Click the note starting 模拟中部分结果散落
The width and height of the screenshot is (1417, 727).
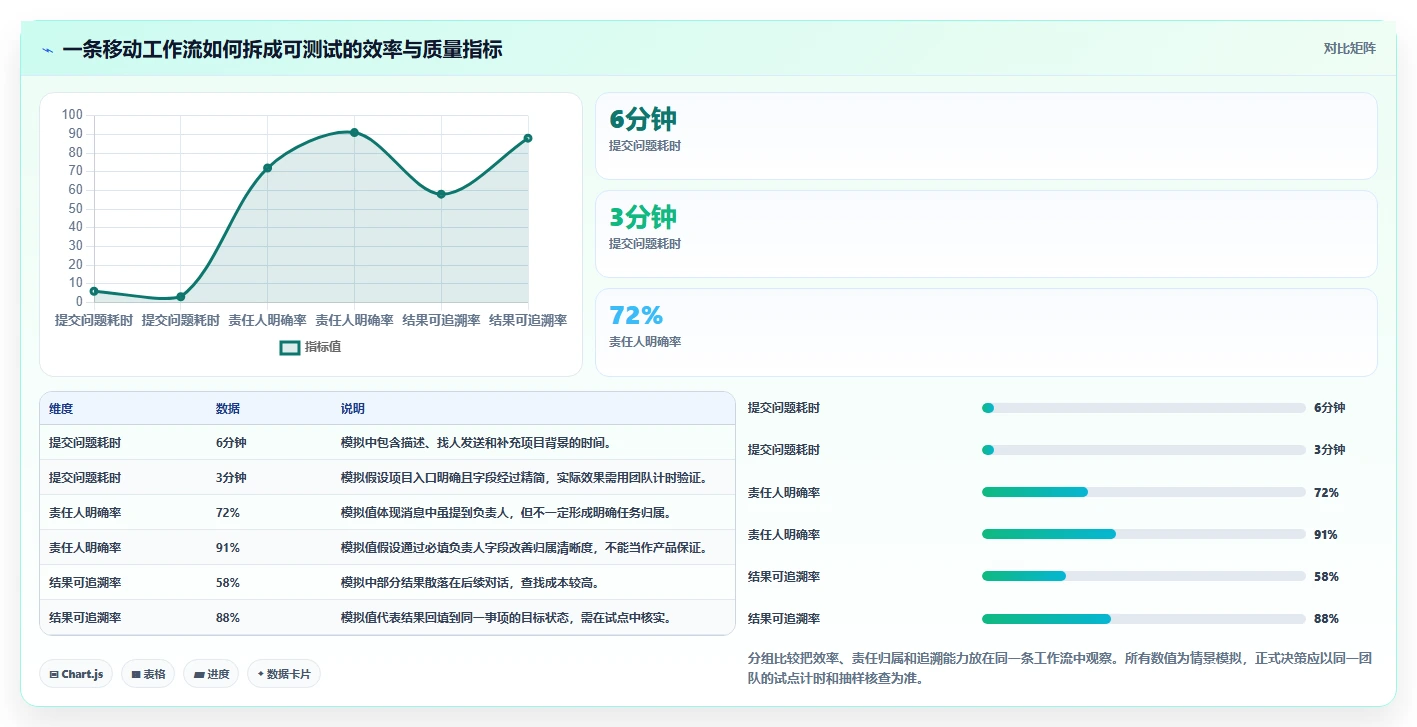(x=470, y=582)
